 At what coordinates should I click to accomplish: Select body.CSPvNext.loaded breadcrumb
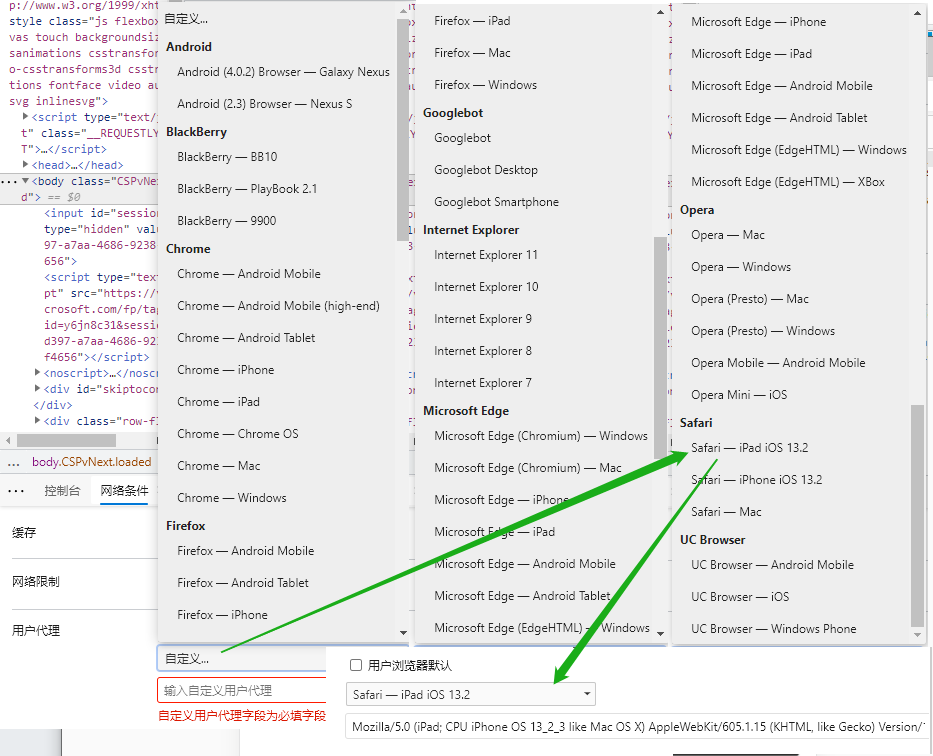point(92,462)
